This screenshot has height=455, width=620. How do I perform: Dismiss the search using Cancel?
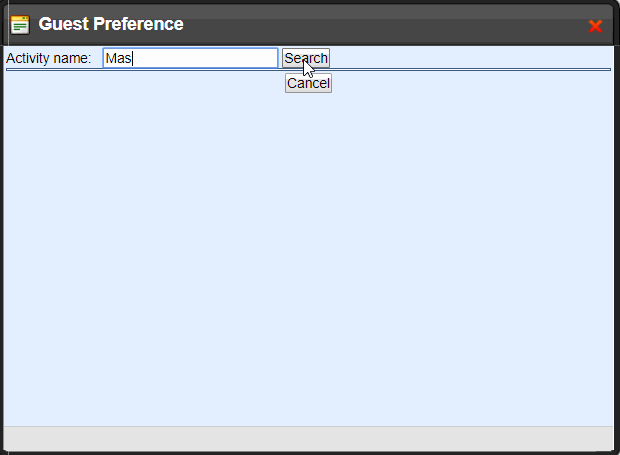pyautogui.click(x=308, y=83)
